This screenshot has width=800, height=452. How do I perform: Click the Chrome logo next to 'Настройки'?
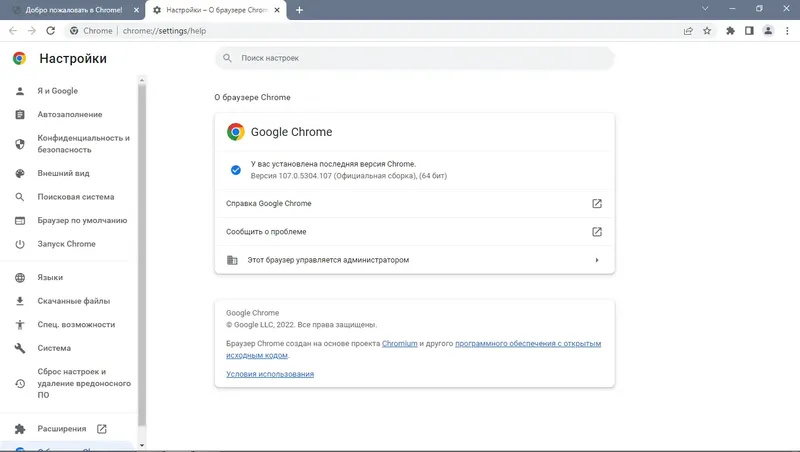click(19, 58)
